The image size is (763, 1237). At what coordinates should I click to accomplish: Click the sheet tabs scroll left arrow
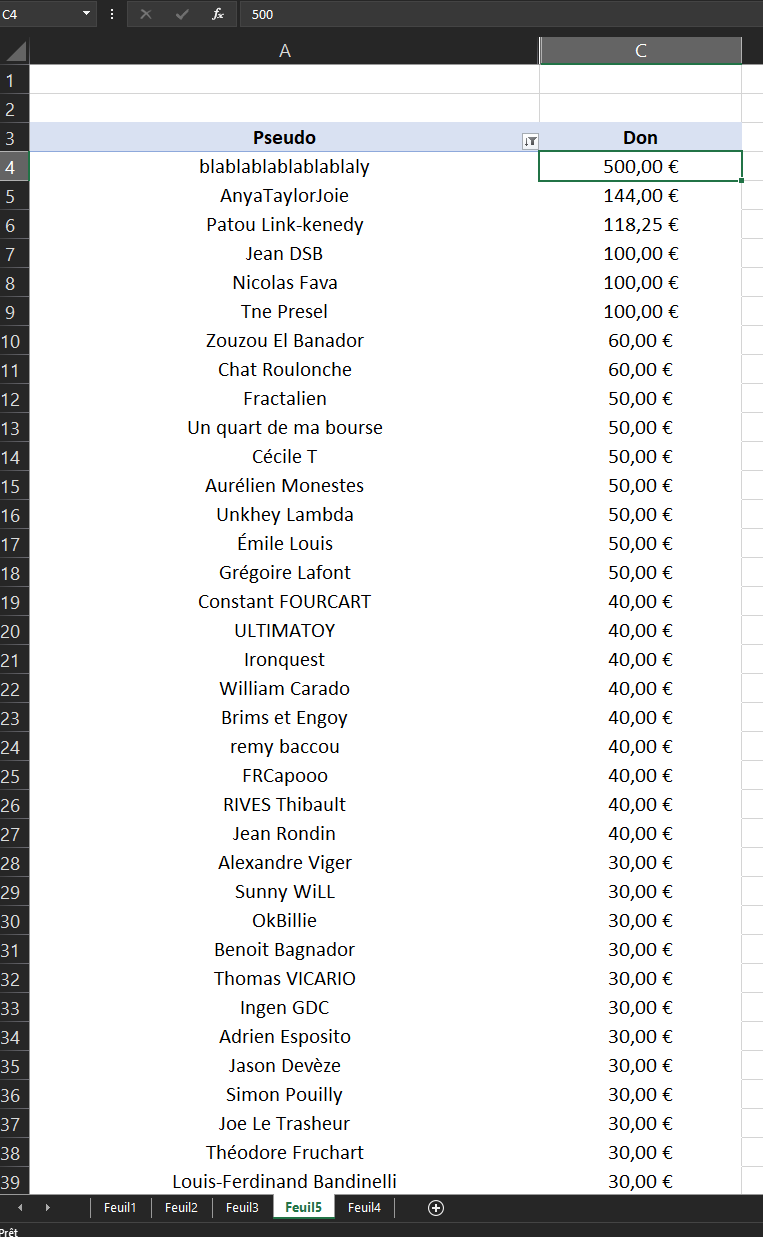pos(20,1208)
